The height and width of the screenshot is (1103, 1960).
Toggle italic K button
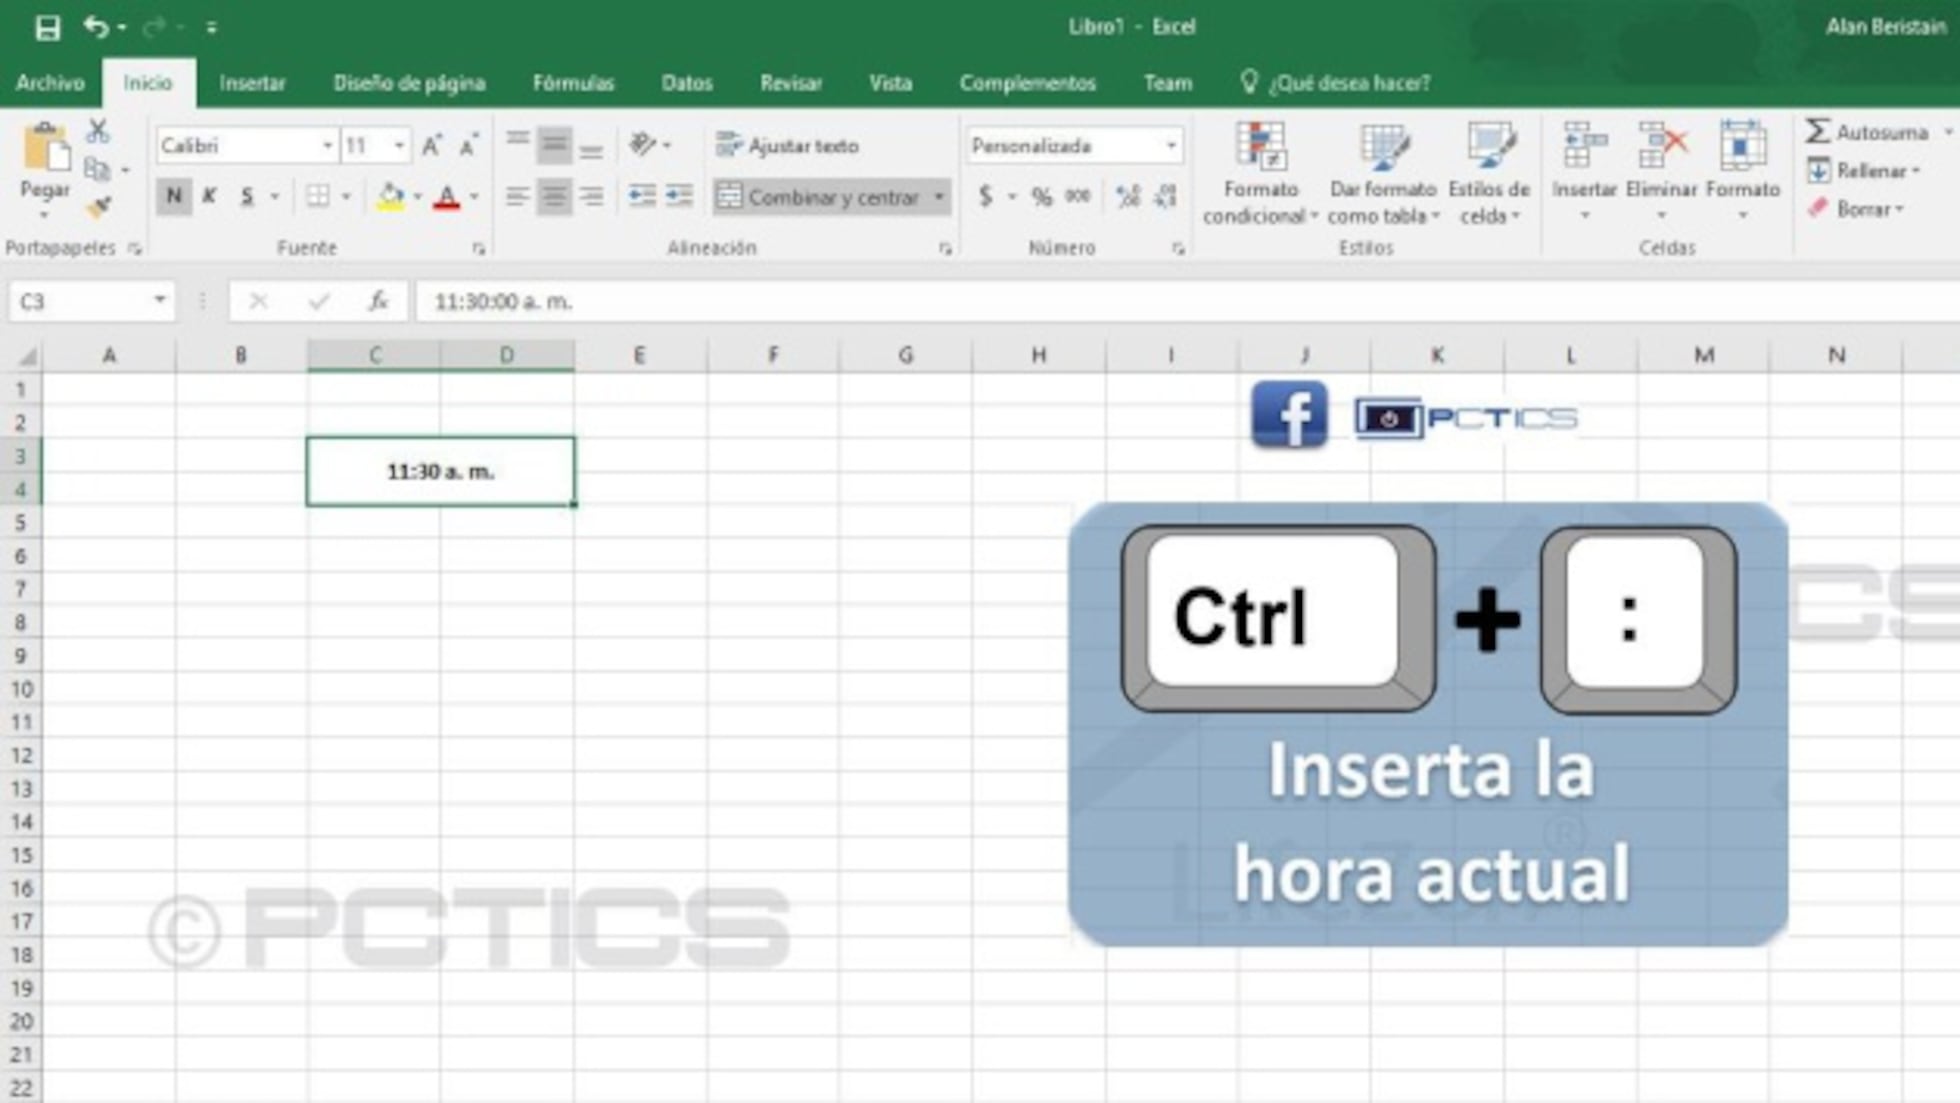tap(209, 196)
